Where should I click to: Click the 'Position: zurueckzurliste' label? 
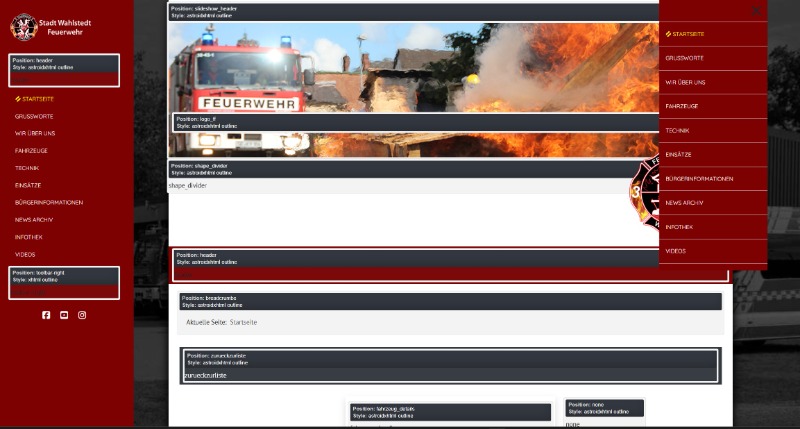pos(216,356)
